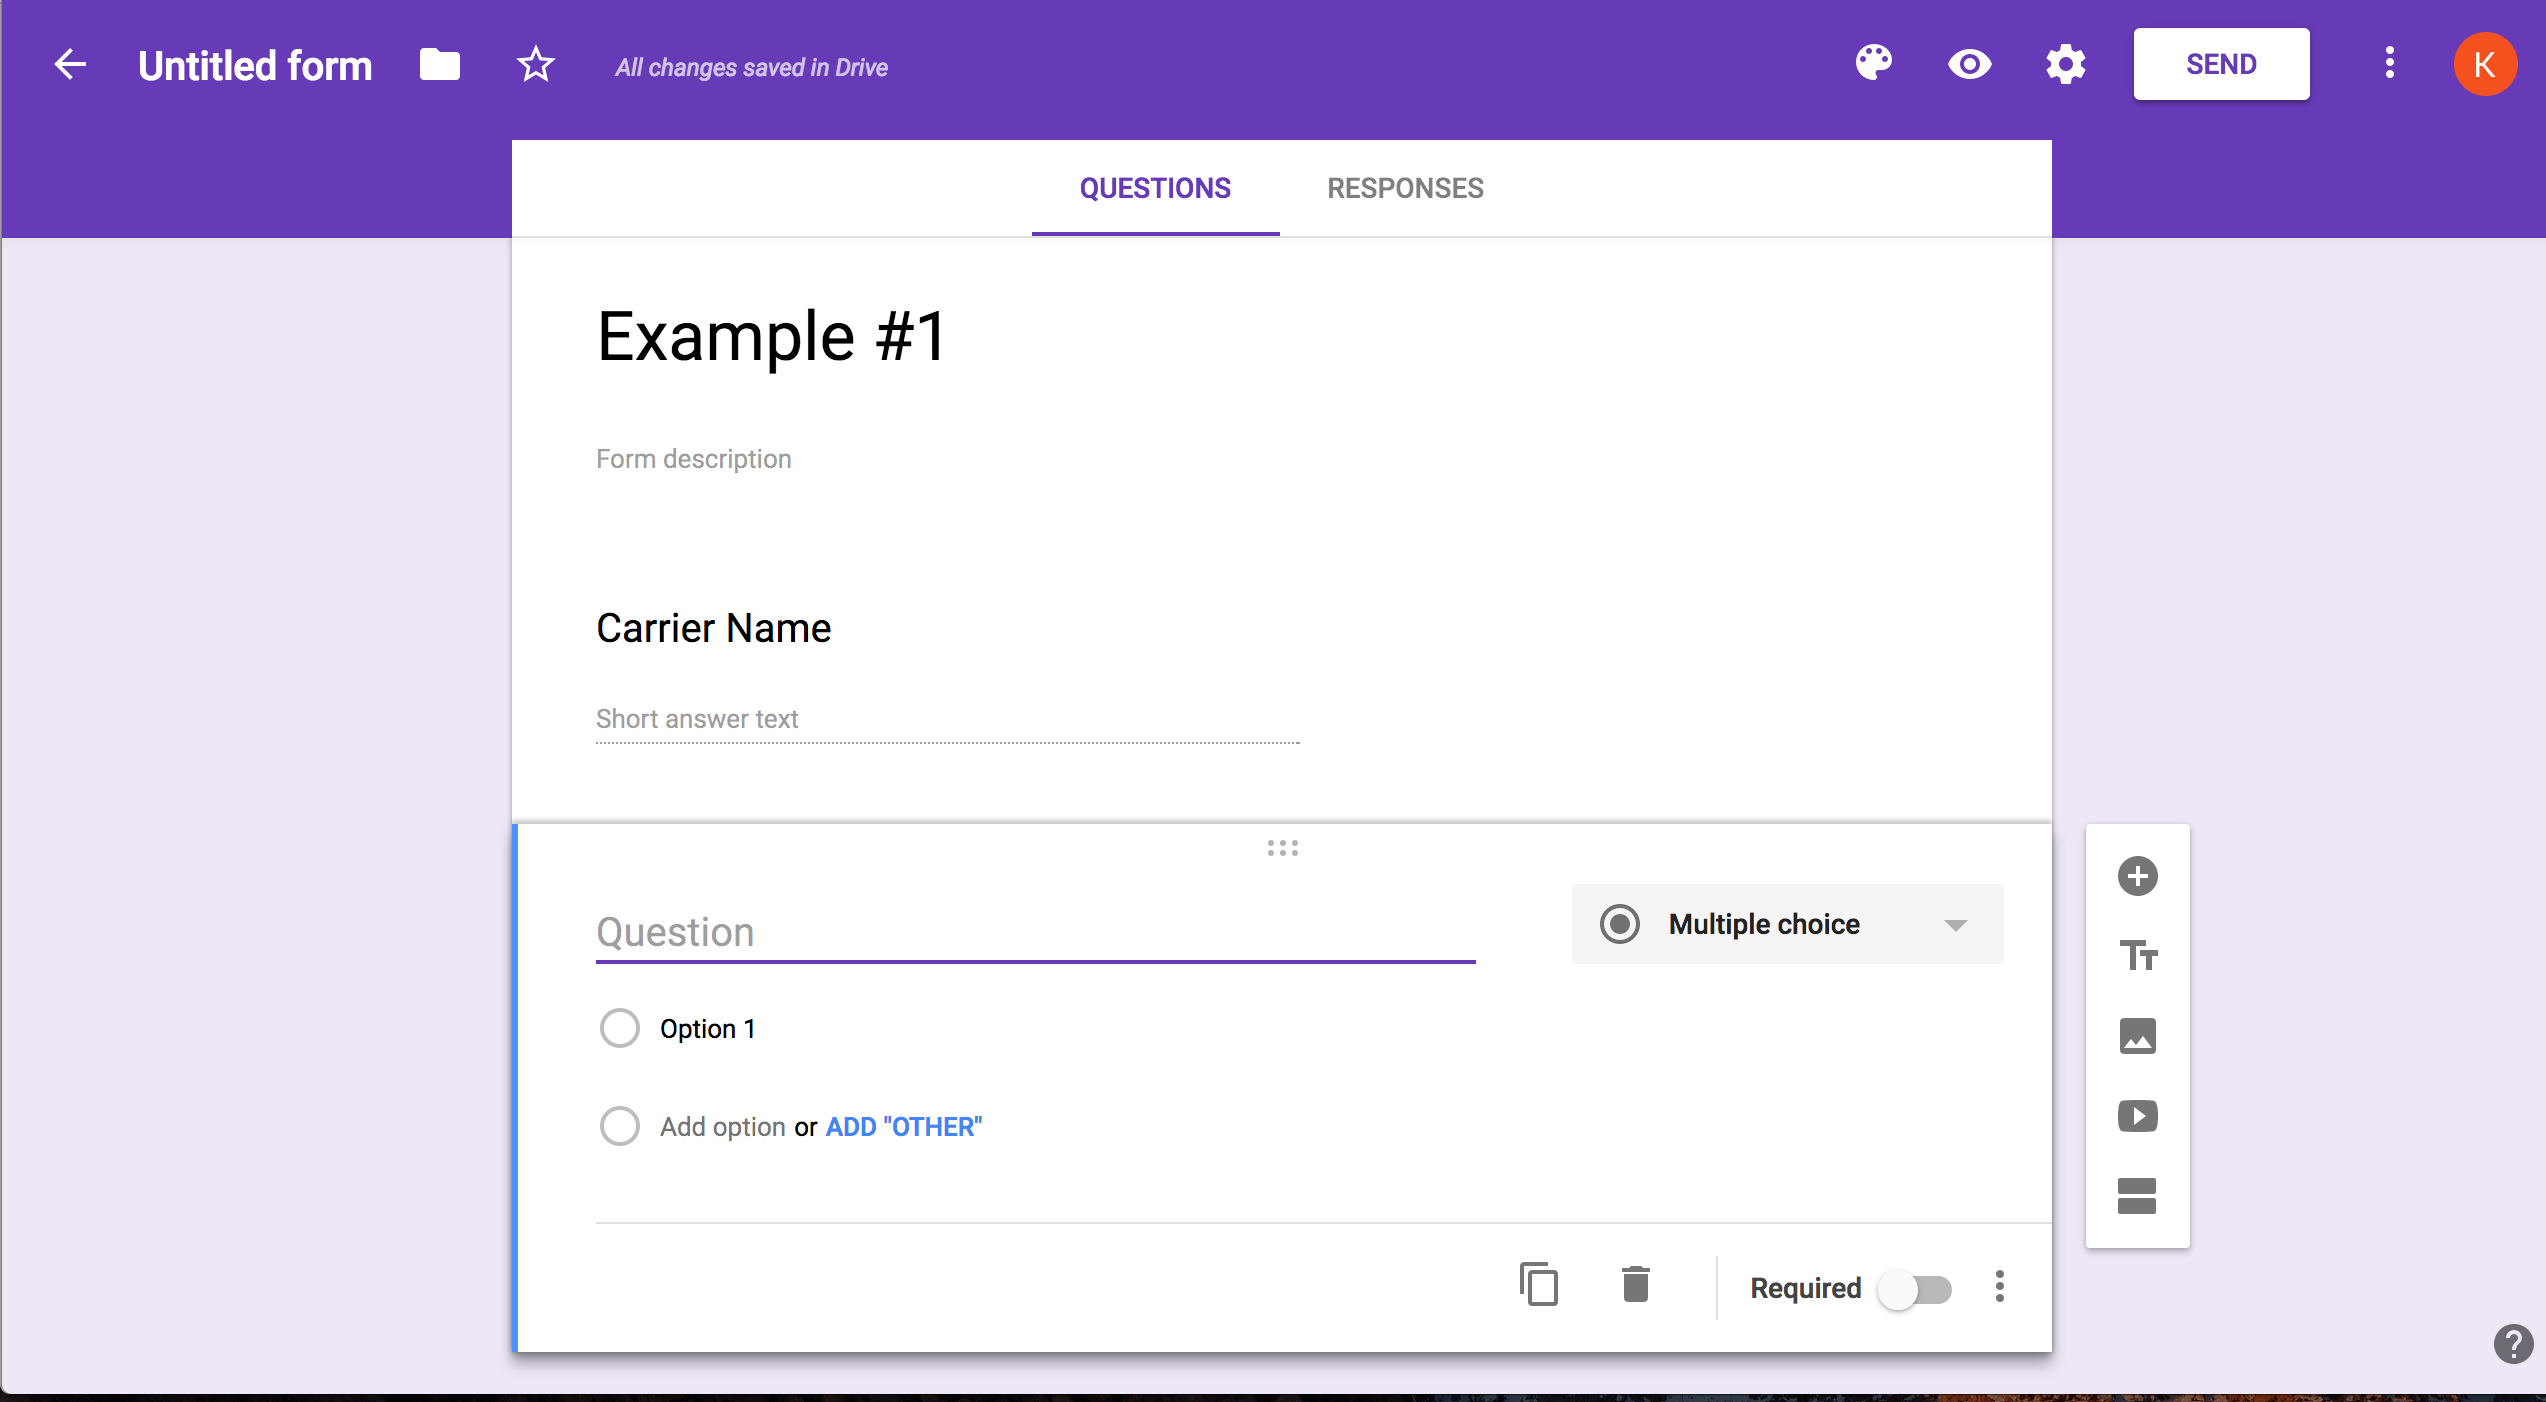Click the Short answer text placeholder
2546x1402 pixels.
click(x=697, y=719)
